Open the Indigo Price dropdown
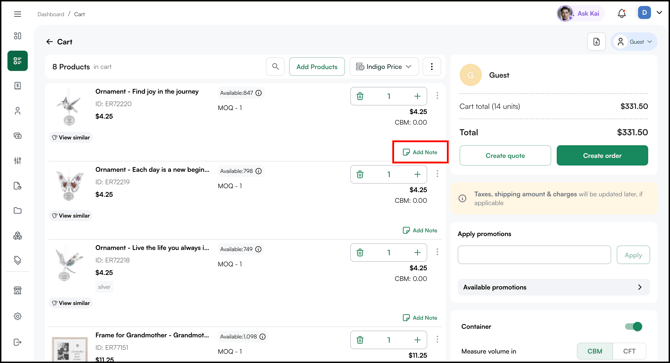 (384, 67)
